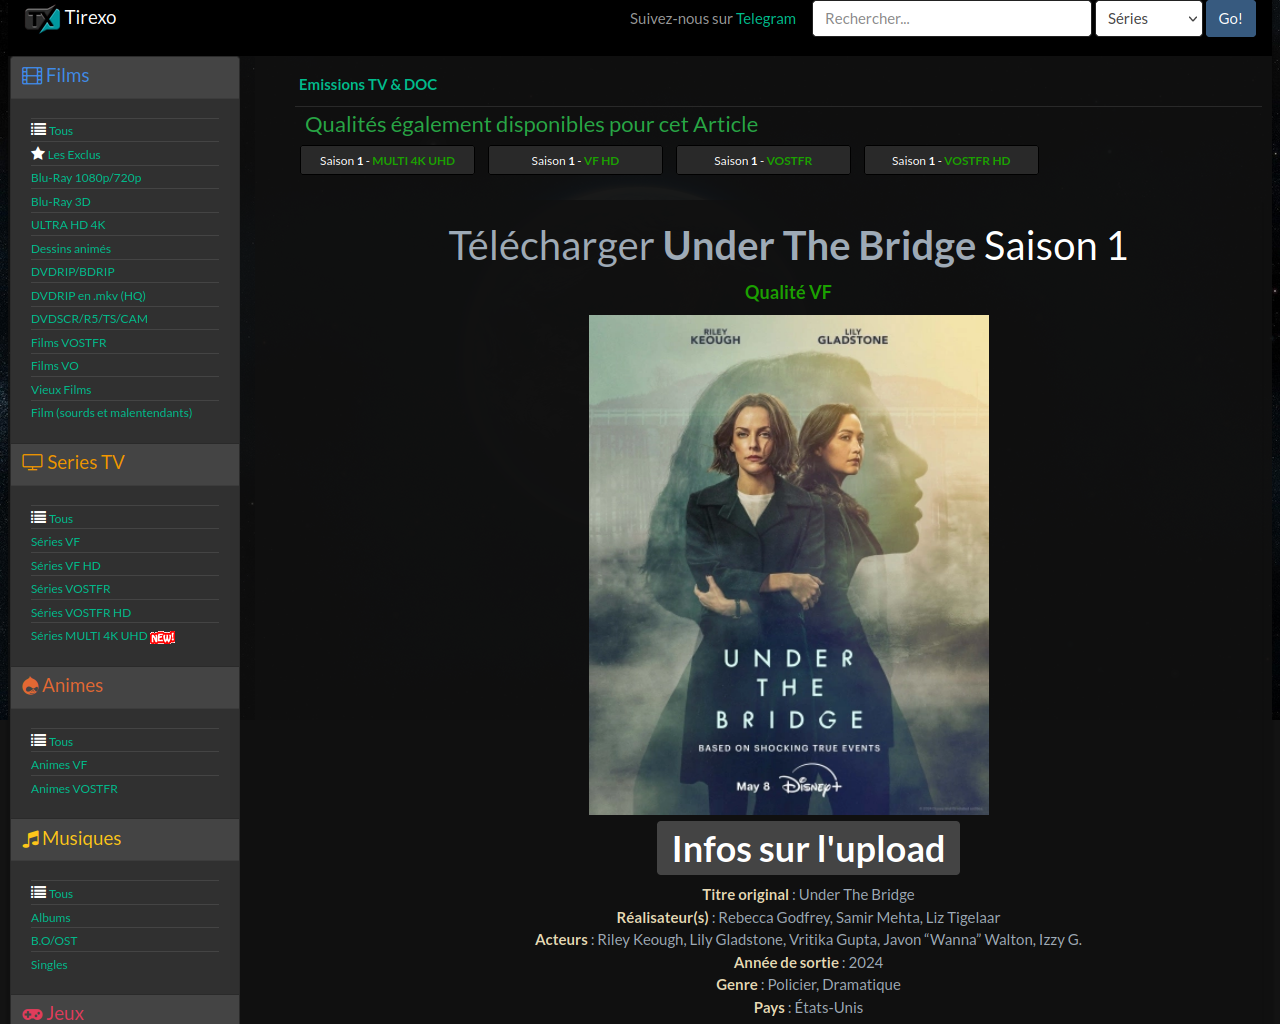Open the Jeux section header
The width and height of the screenshot is (1280, 1024).
pos(125,1011)
